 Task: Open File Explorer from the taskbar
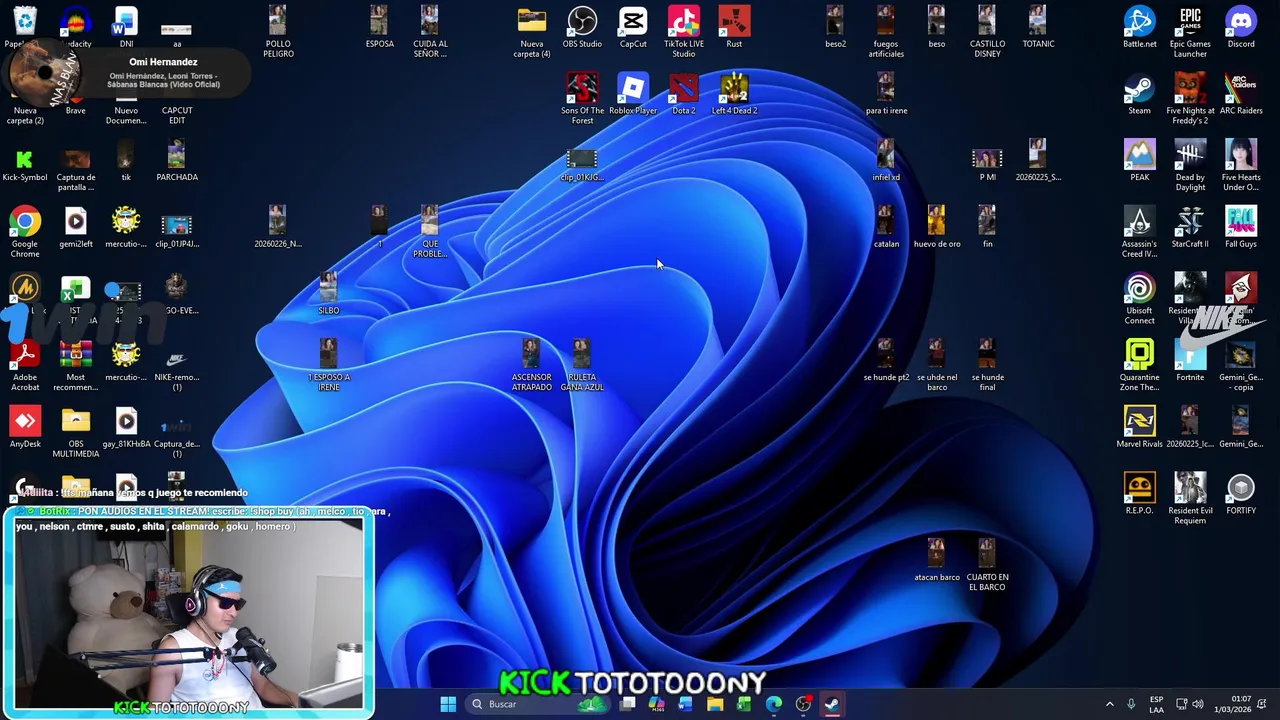pos(715,704)
